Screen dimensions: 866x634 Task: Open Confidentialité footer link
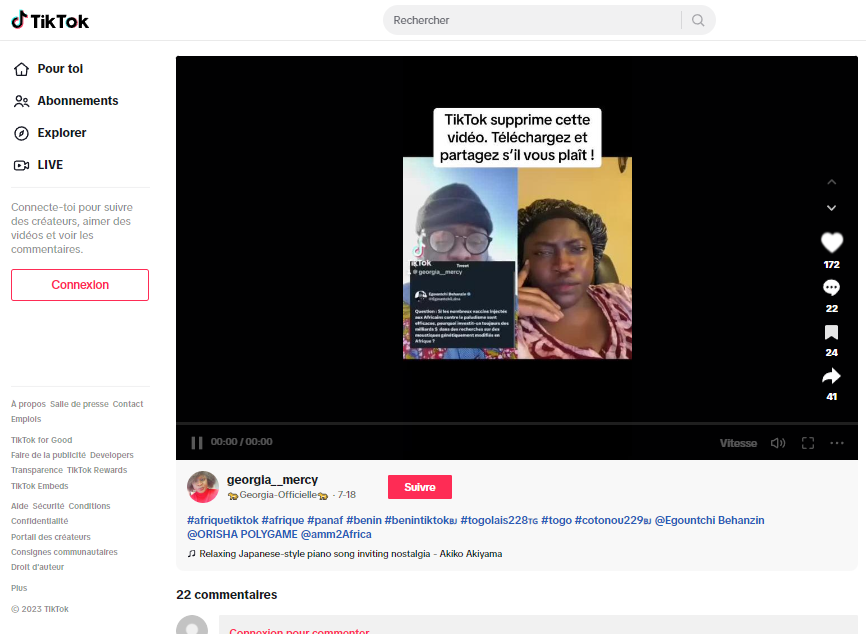40,521
